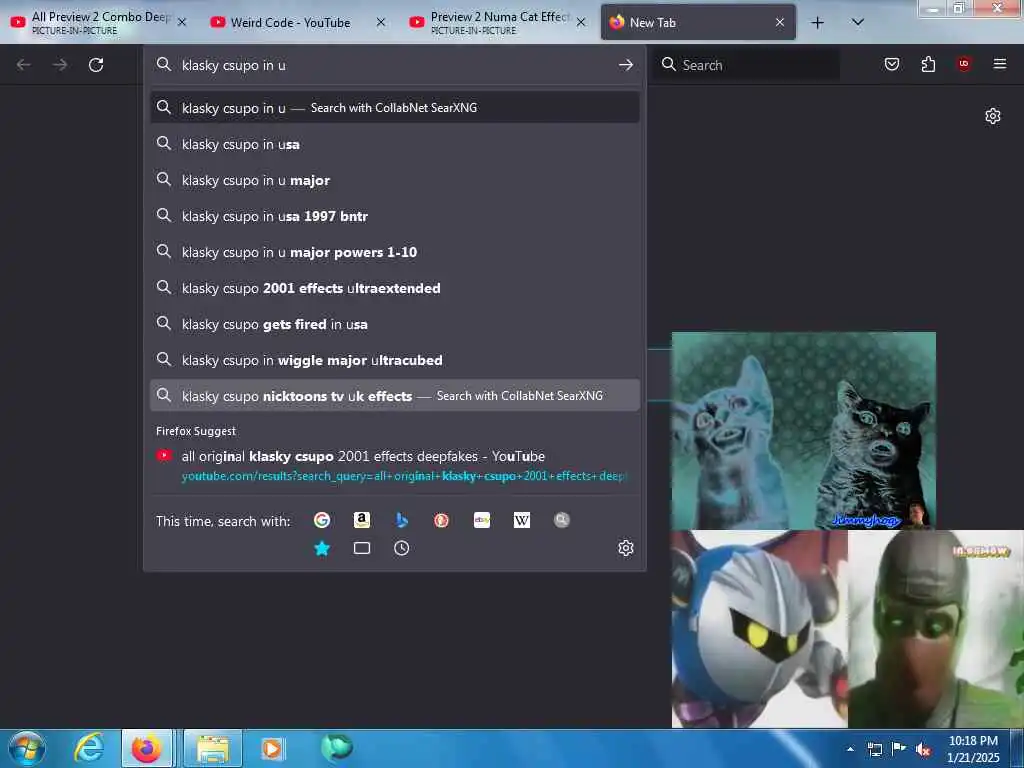1024x768 pixels.
Task: Select suggestion 'klasky csupo gets fired in usa'
Action: point(394,323)
